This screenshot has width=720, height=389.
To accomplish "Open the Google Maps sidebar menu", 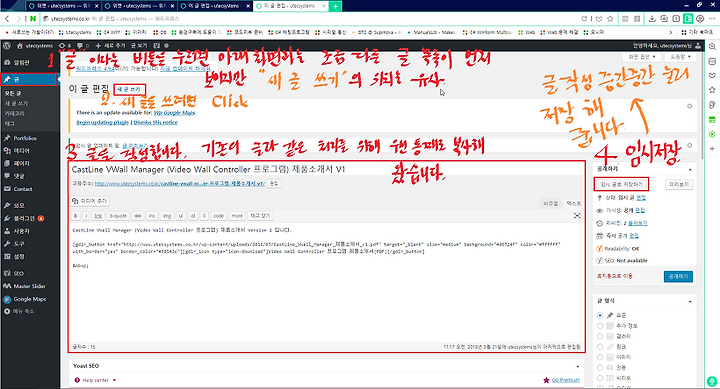I will tap(30, 299).
